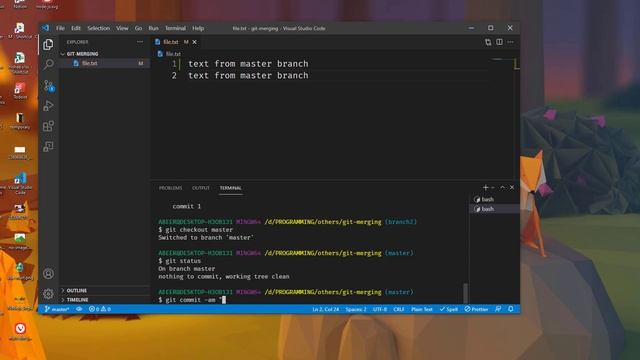Screen dimensions: 640x360
Task: Select file.txt in the Explorer tree
Action: tap(105, 63)
